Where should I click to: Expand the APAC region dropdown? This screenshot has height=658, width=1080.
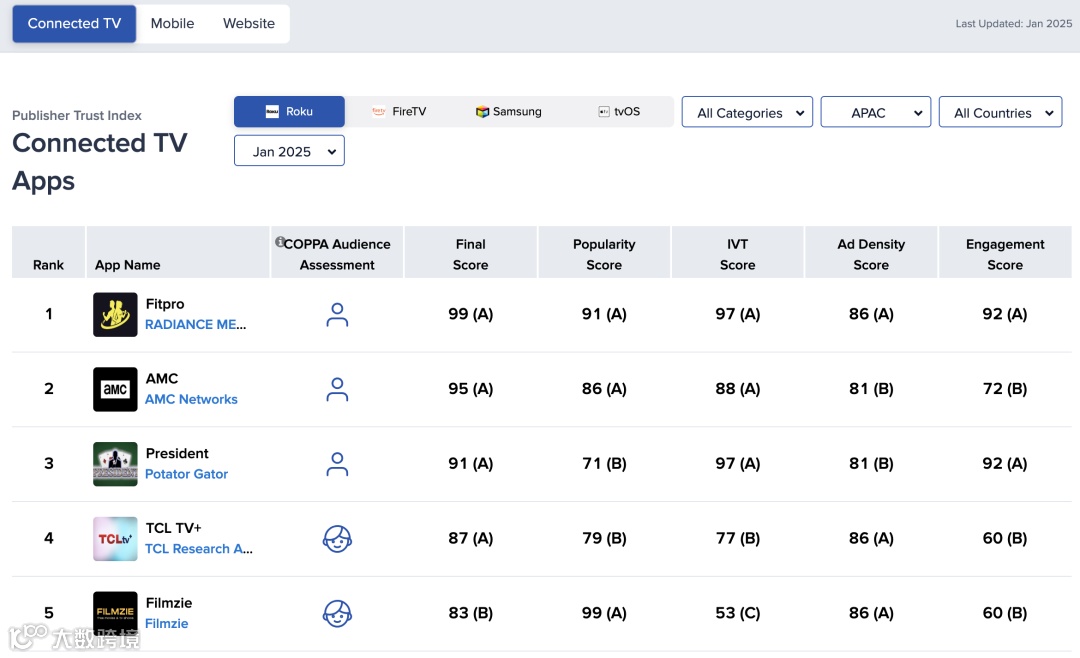pos(875,113)
